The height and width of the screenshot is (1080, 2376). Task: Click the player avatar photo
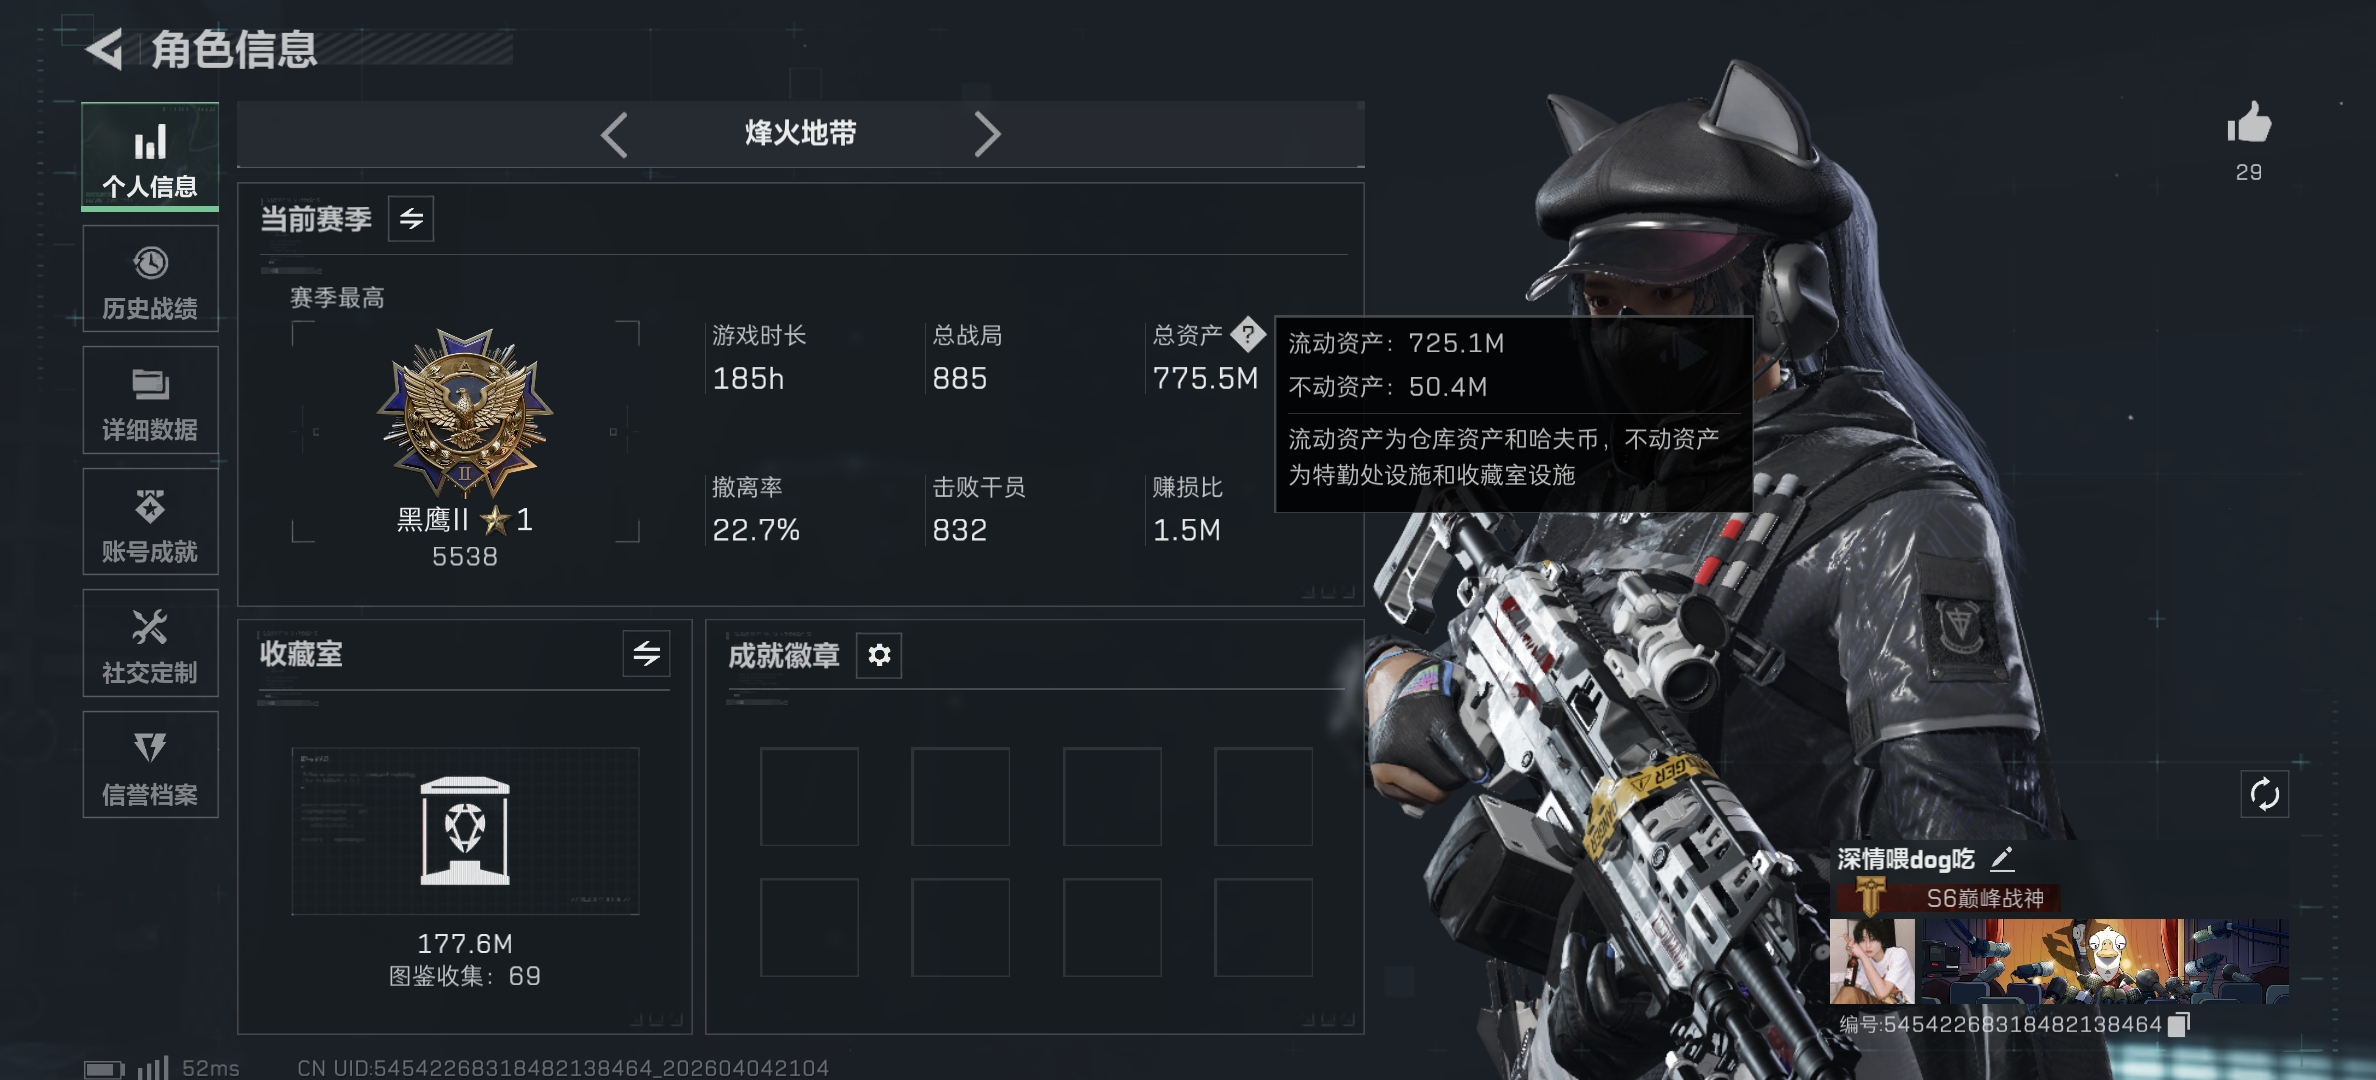coord(1872,961)
